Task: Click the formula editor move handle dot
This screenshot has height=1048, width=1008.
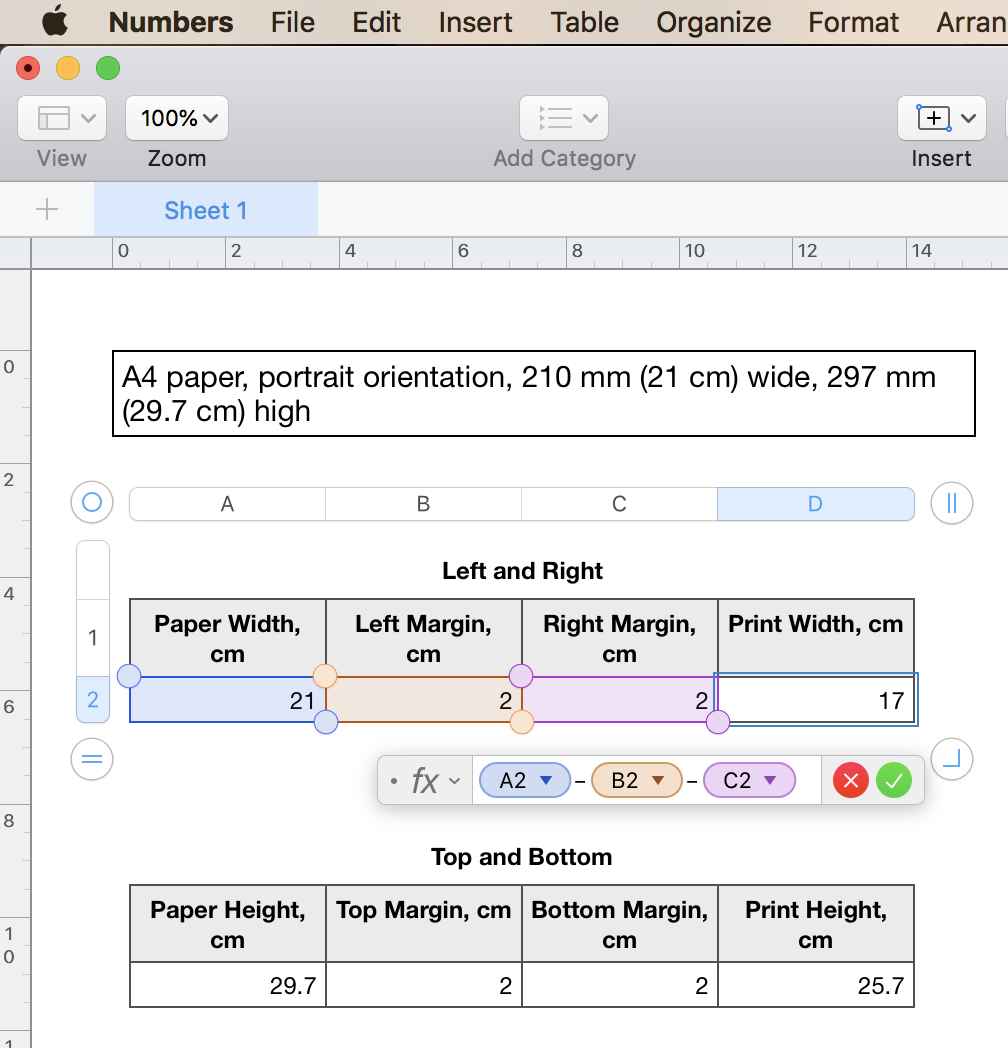Action: coord(394,781)
